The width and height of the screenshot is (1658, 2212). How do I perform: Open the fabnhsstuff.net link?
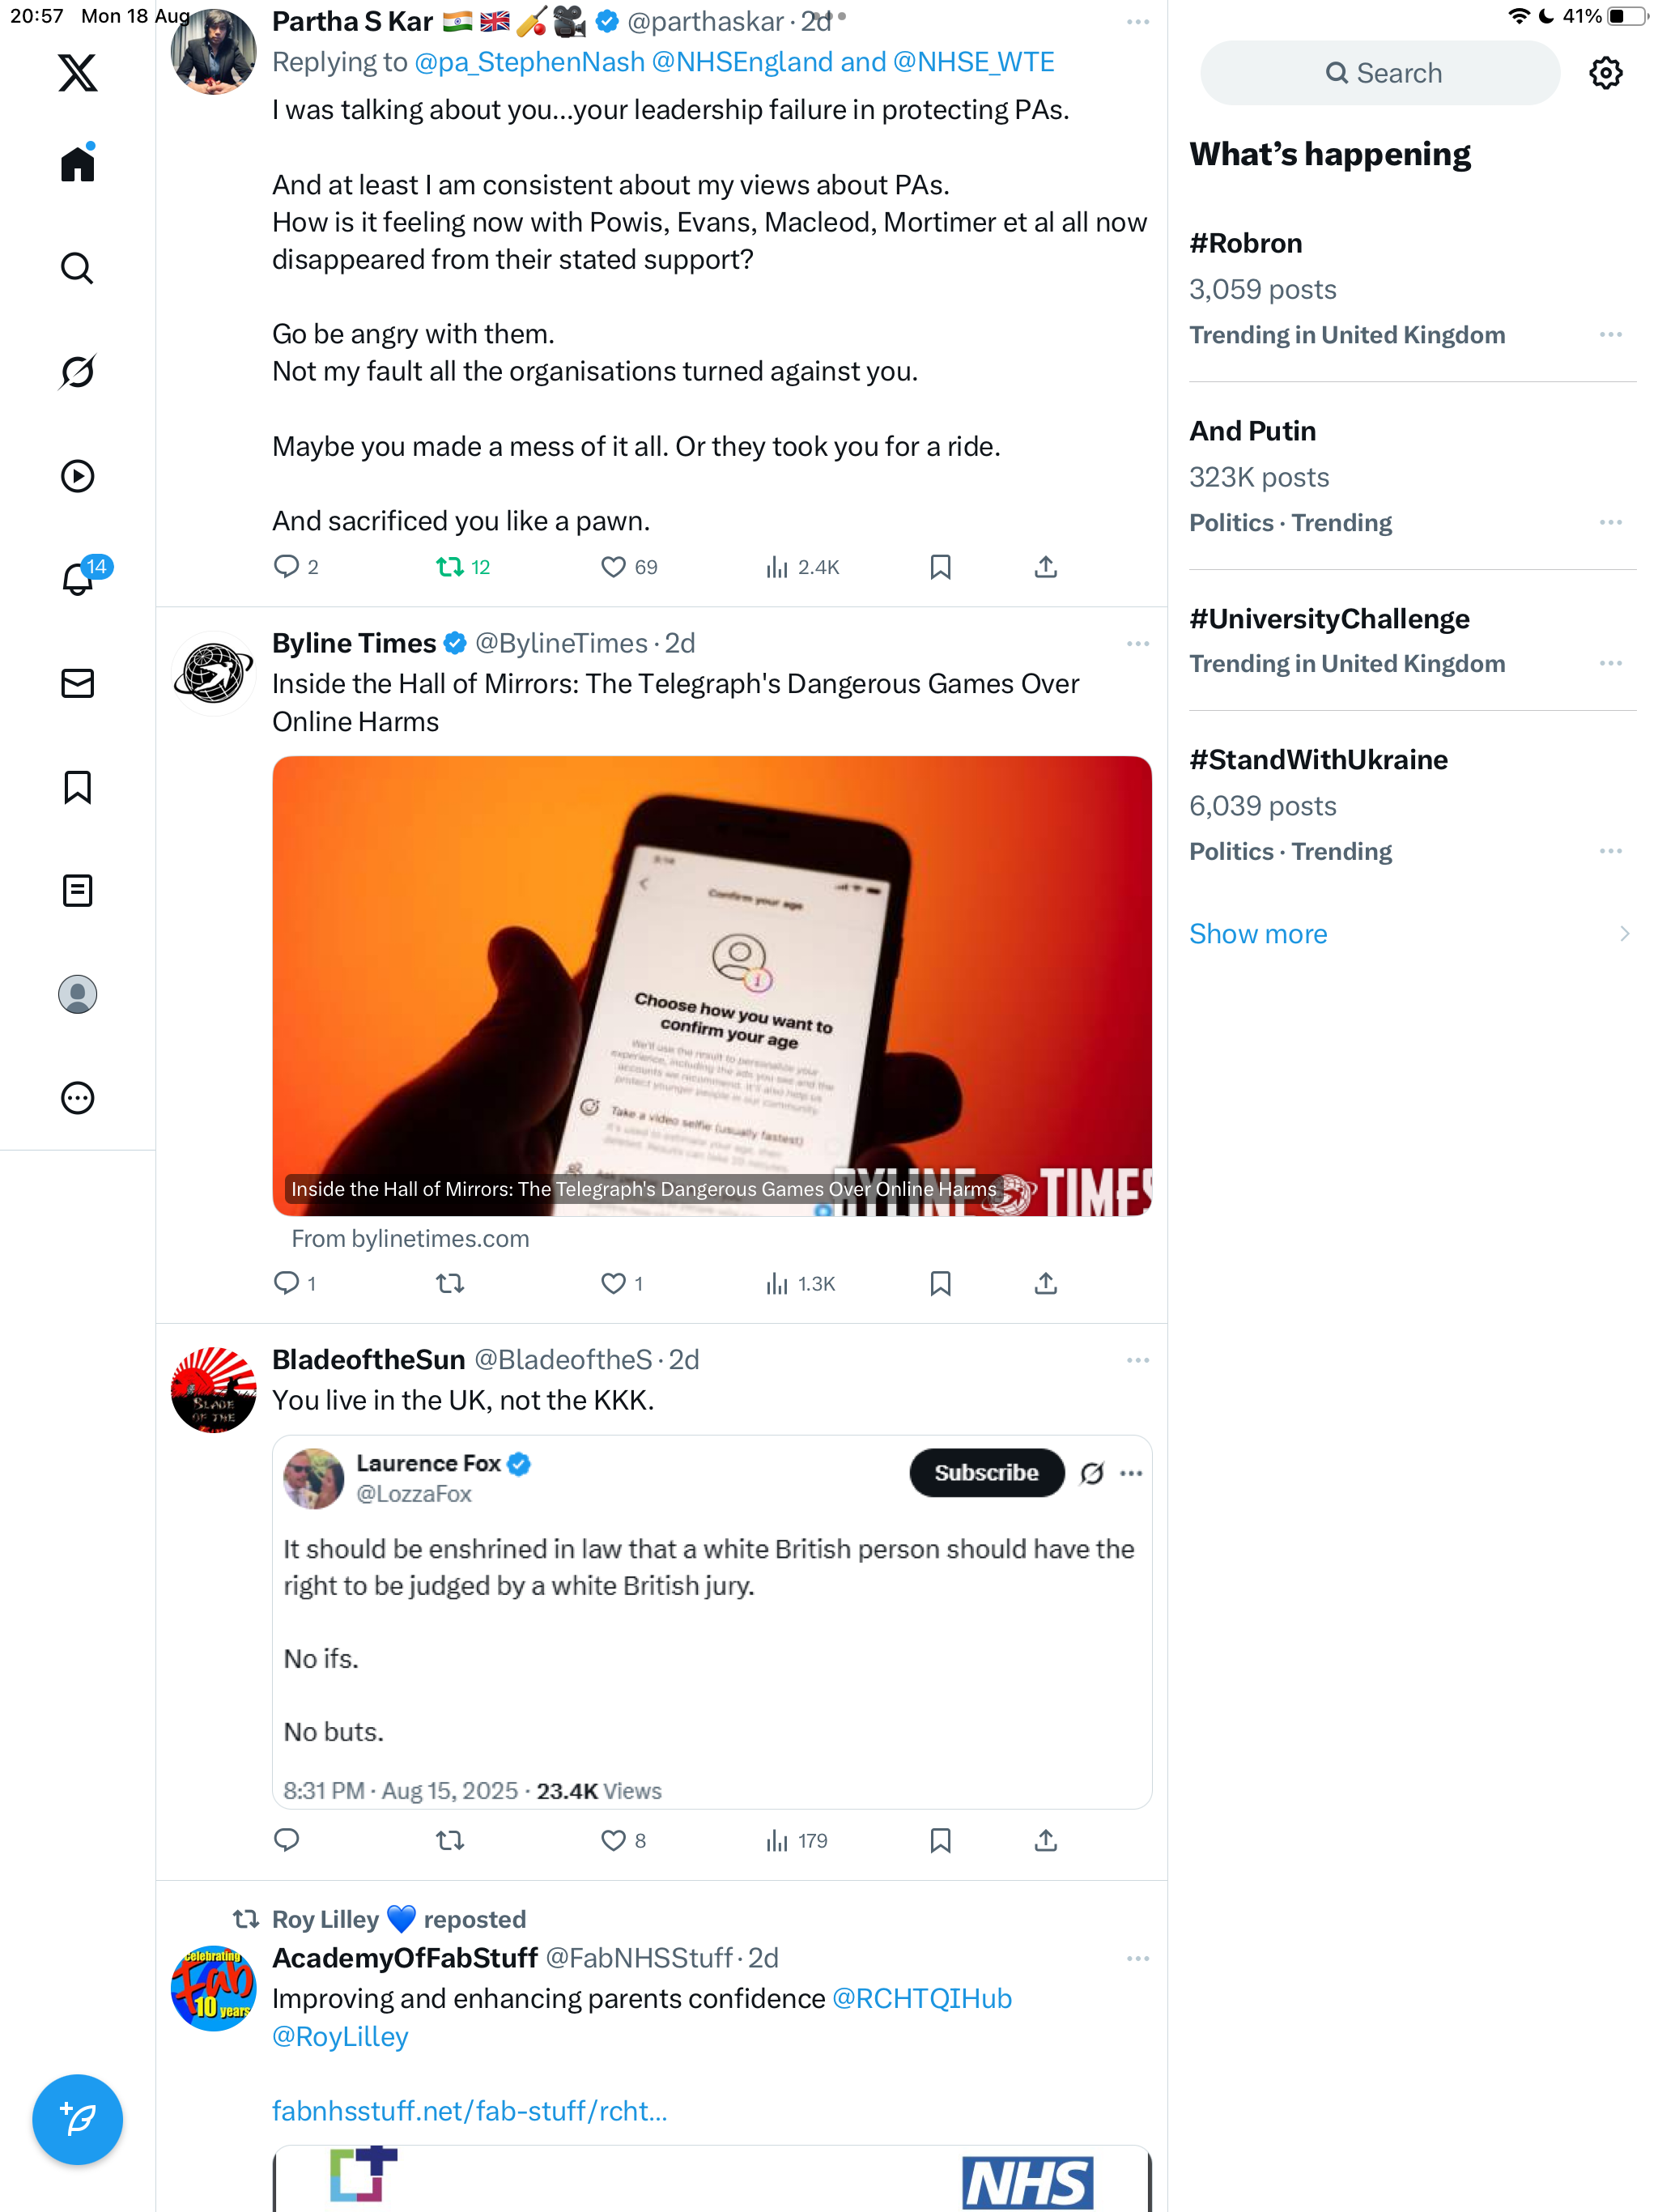tap(469, 2111)
